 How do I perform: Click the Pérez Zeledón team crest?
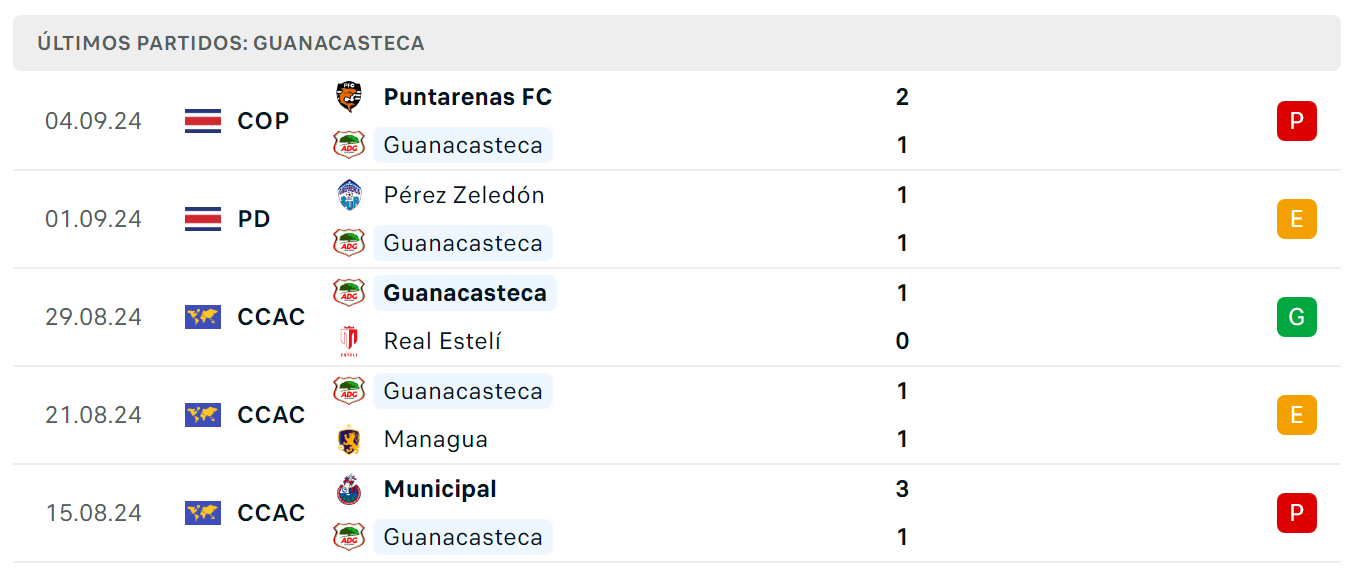pyautogui.click(x=349, y=195)
